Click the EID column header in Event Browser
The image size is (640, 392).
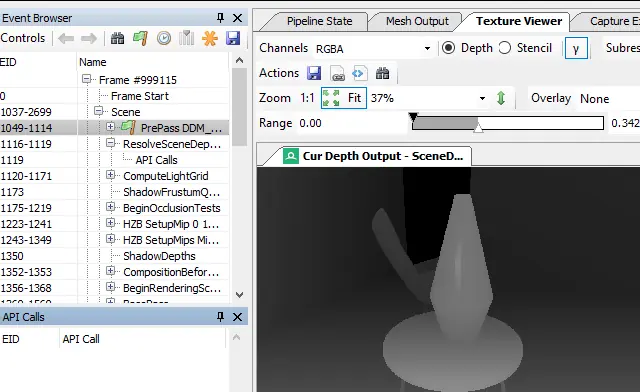pyautogui.click(x=38, y=62)
